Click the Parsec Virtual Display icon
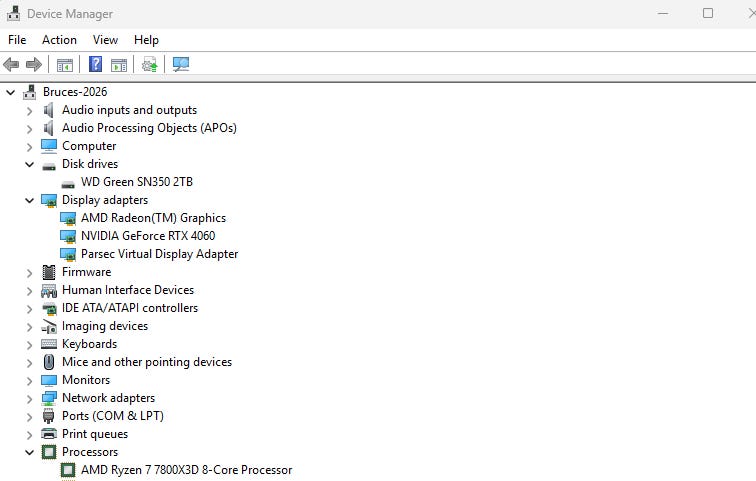 pyautogui.click(x=68, y=254)
